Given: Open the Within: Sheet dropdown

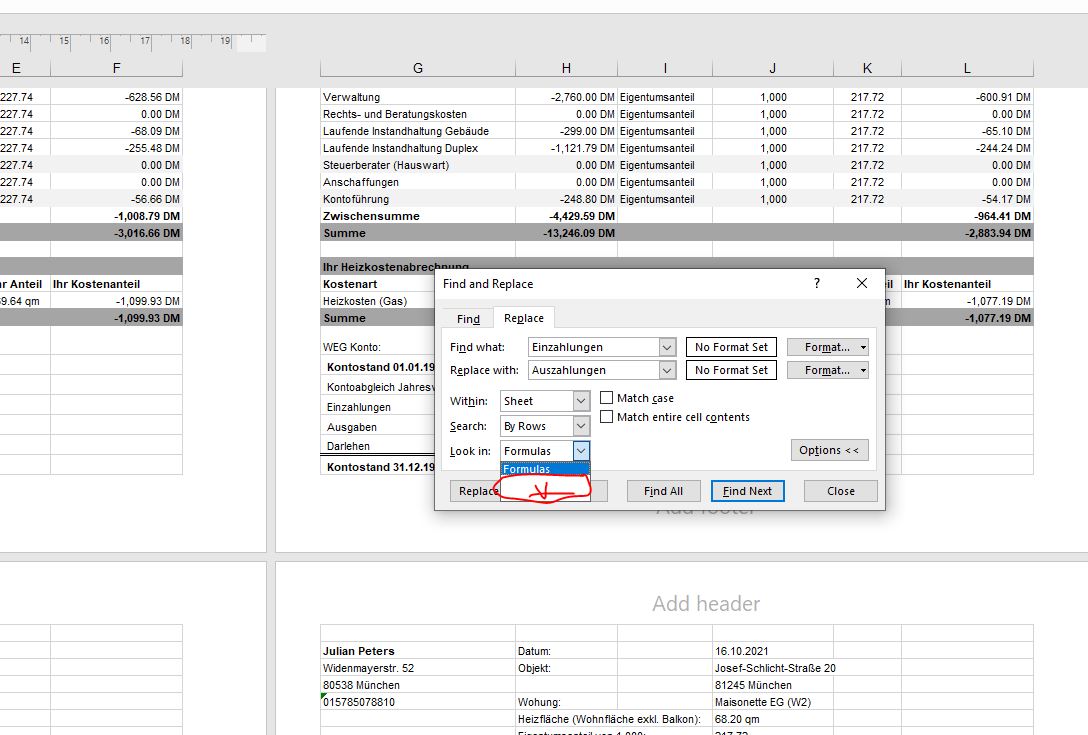Looking at the screenshot, I should tap(579, 399).
